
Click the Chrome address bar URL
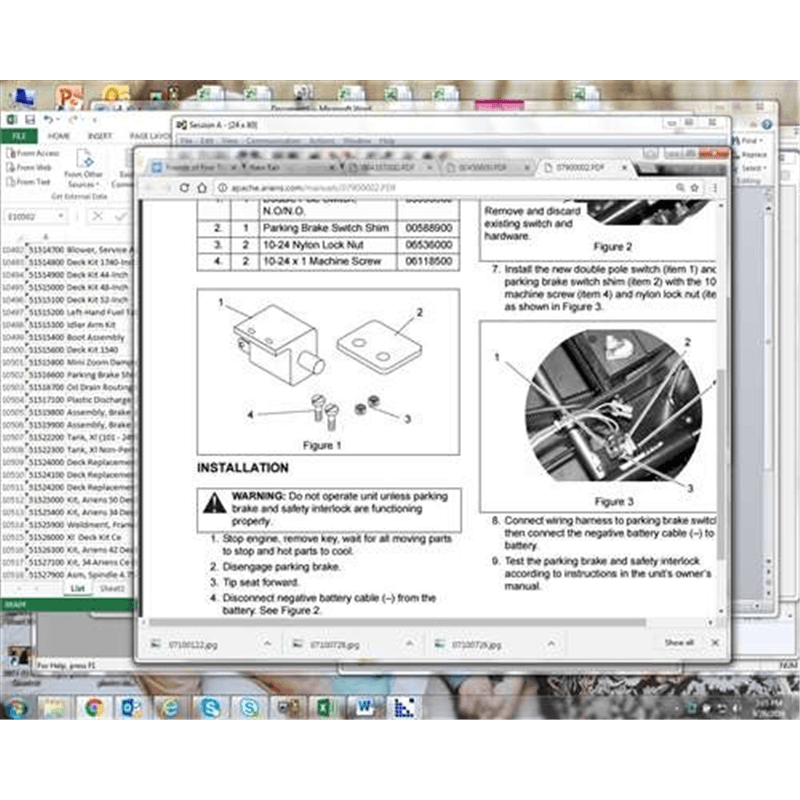(313, 188)
